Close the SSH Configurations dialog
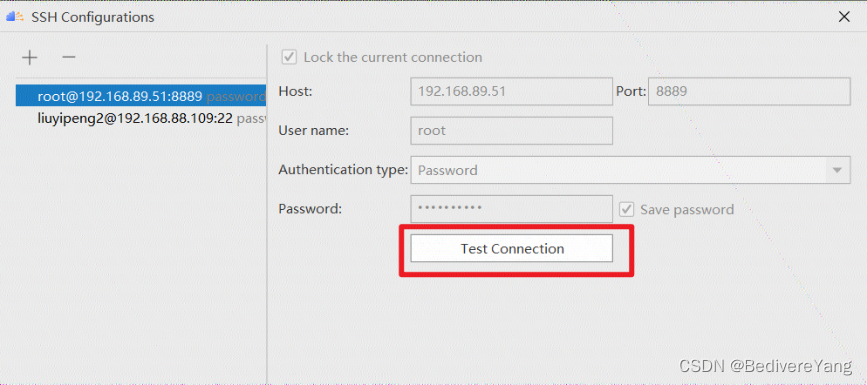The width and height of the screenshot is (867, 385). click(x=844, y=17)
